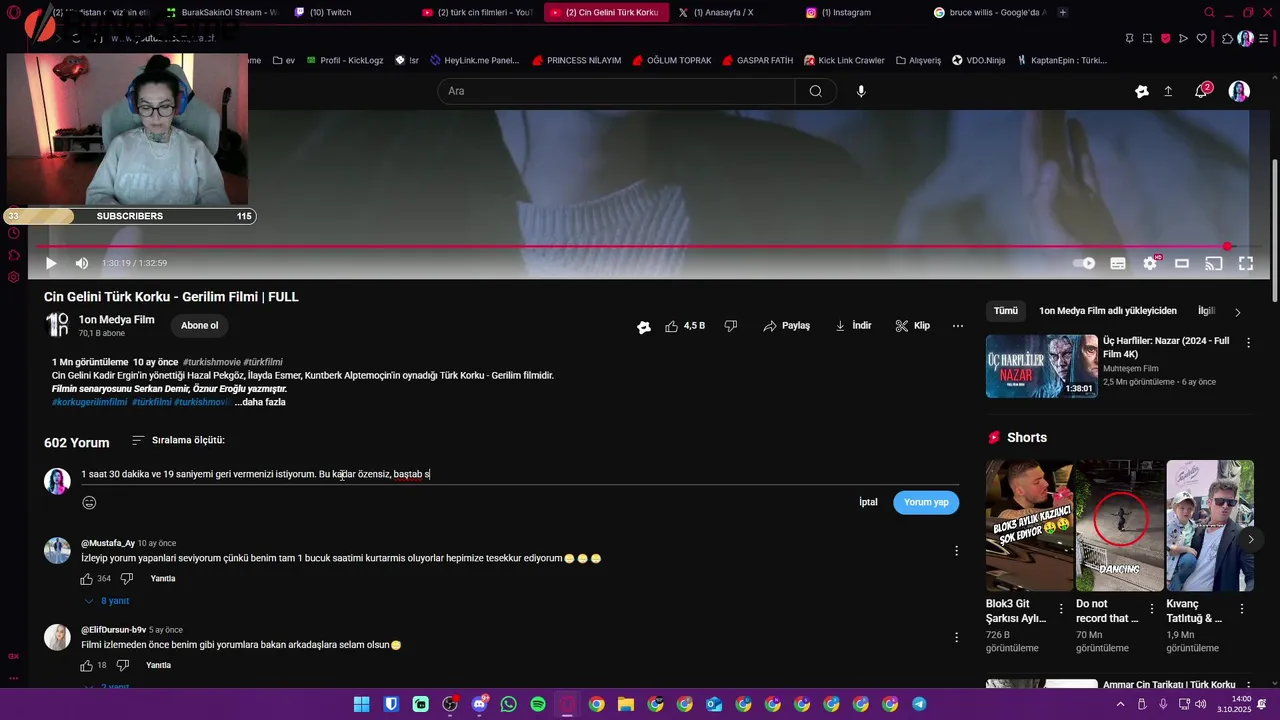The image size is (1280, 720).
Task: Open the Blok3 Git Şarkısı short
Action: coord(1029,526)
